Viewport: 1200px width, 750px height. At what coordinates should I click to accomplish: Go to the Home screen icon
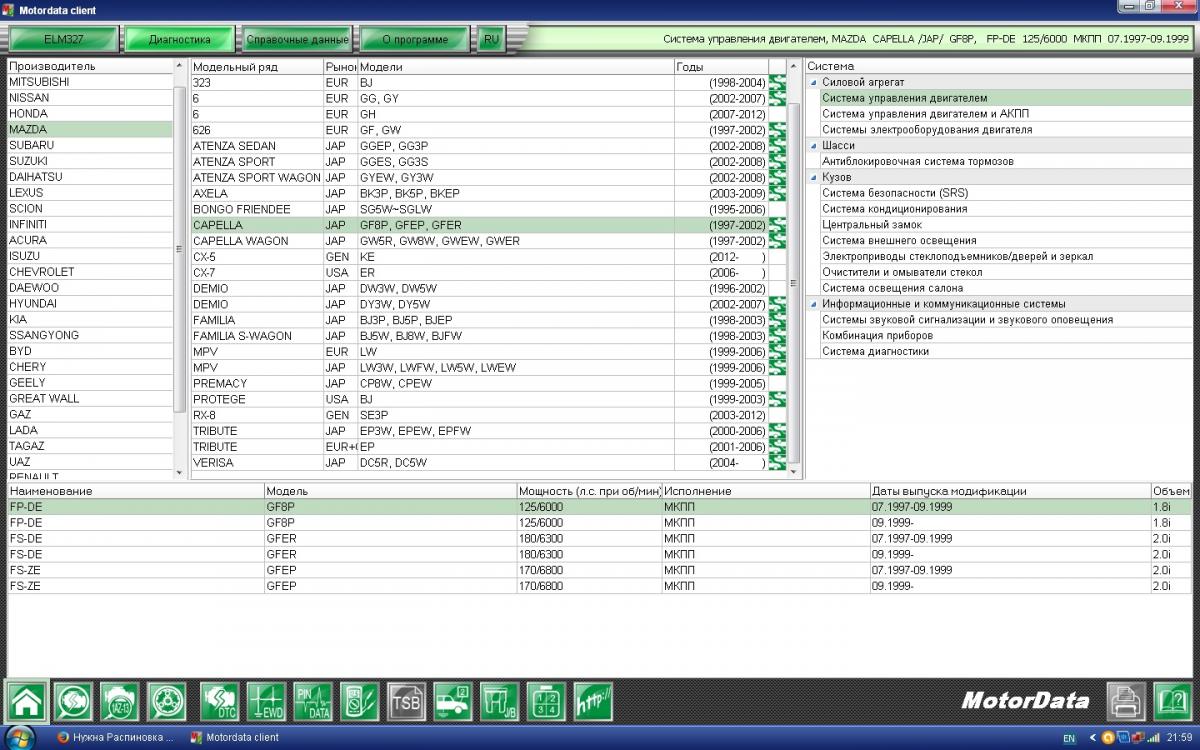point(27,702)
